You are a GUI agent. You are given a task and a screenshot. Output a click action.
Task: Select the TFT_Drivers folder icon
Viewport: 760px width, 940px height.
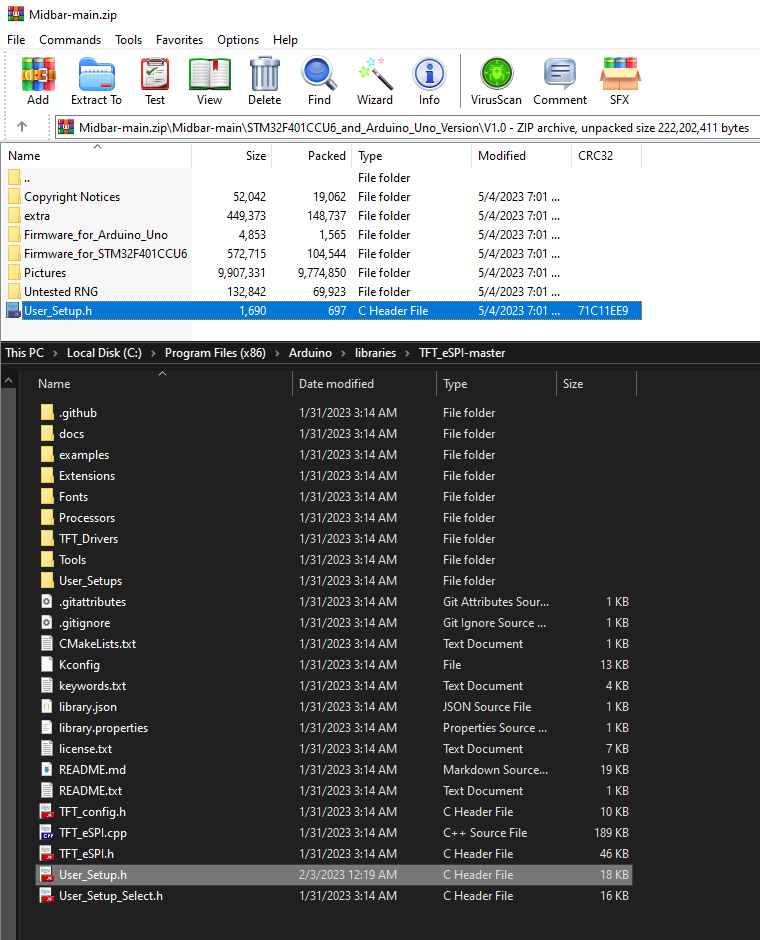47,538
